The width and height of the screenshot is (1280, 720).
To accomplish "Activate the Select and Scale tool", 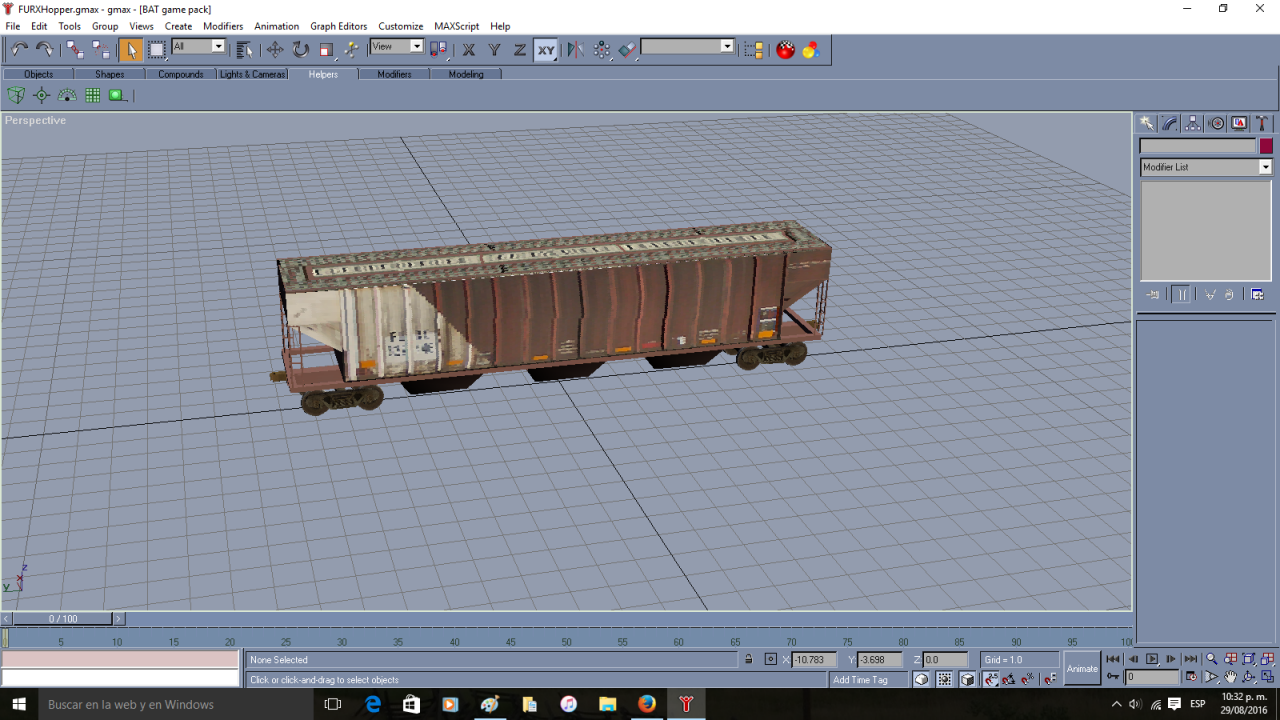I will pos(326,49).
